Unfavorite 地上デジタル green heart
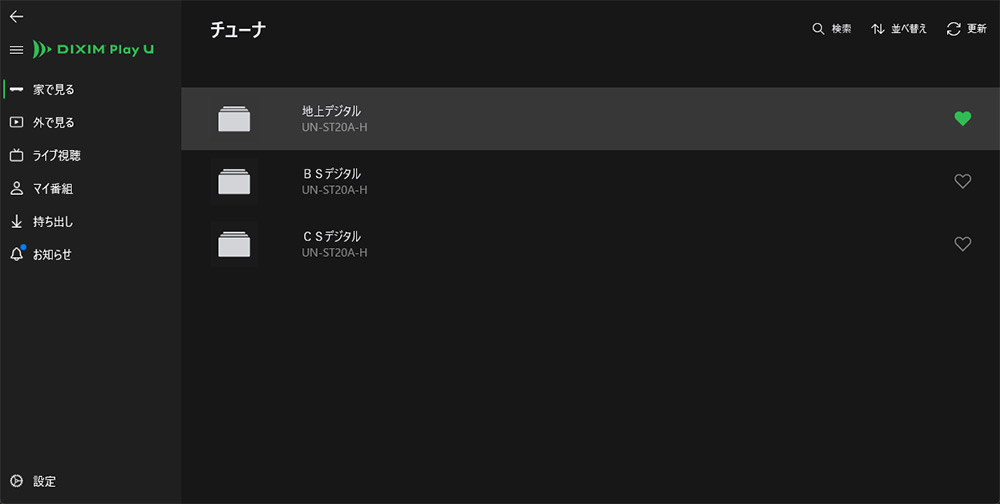The image size is (1000, 504). tap(963, 119)
